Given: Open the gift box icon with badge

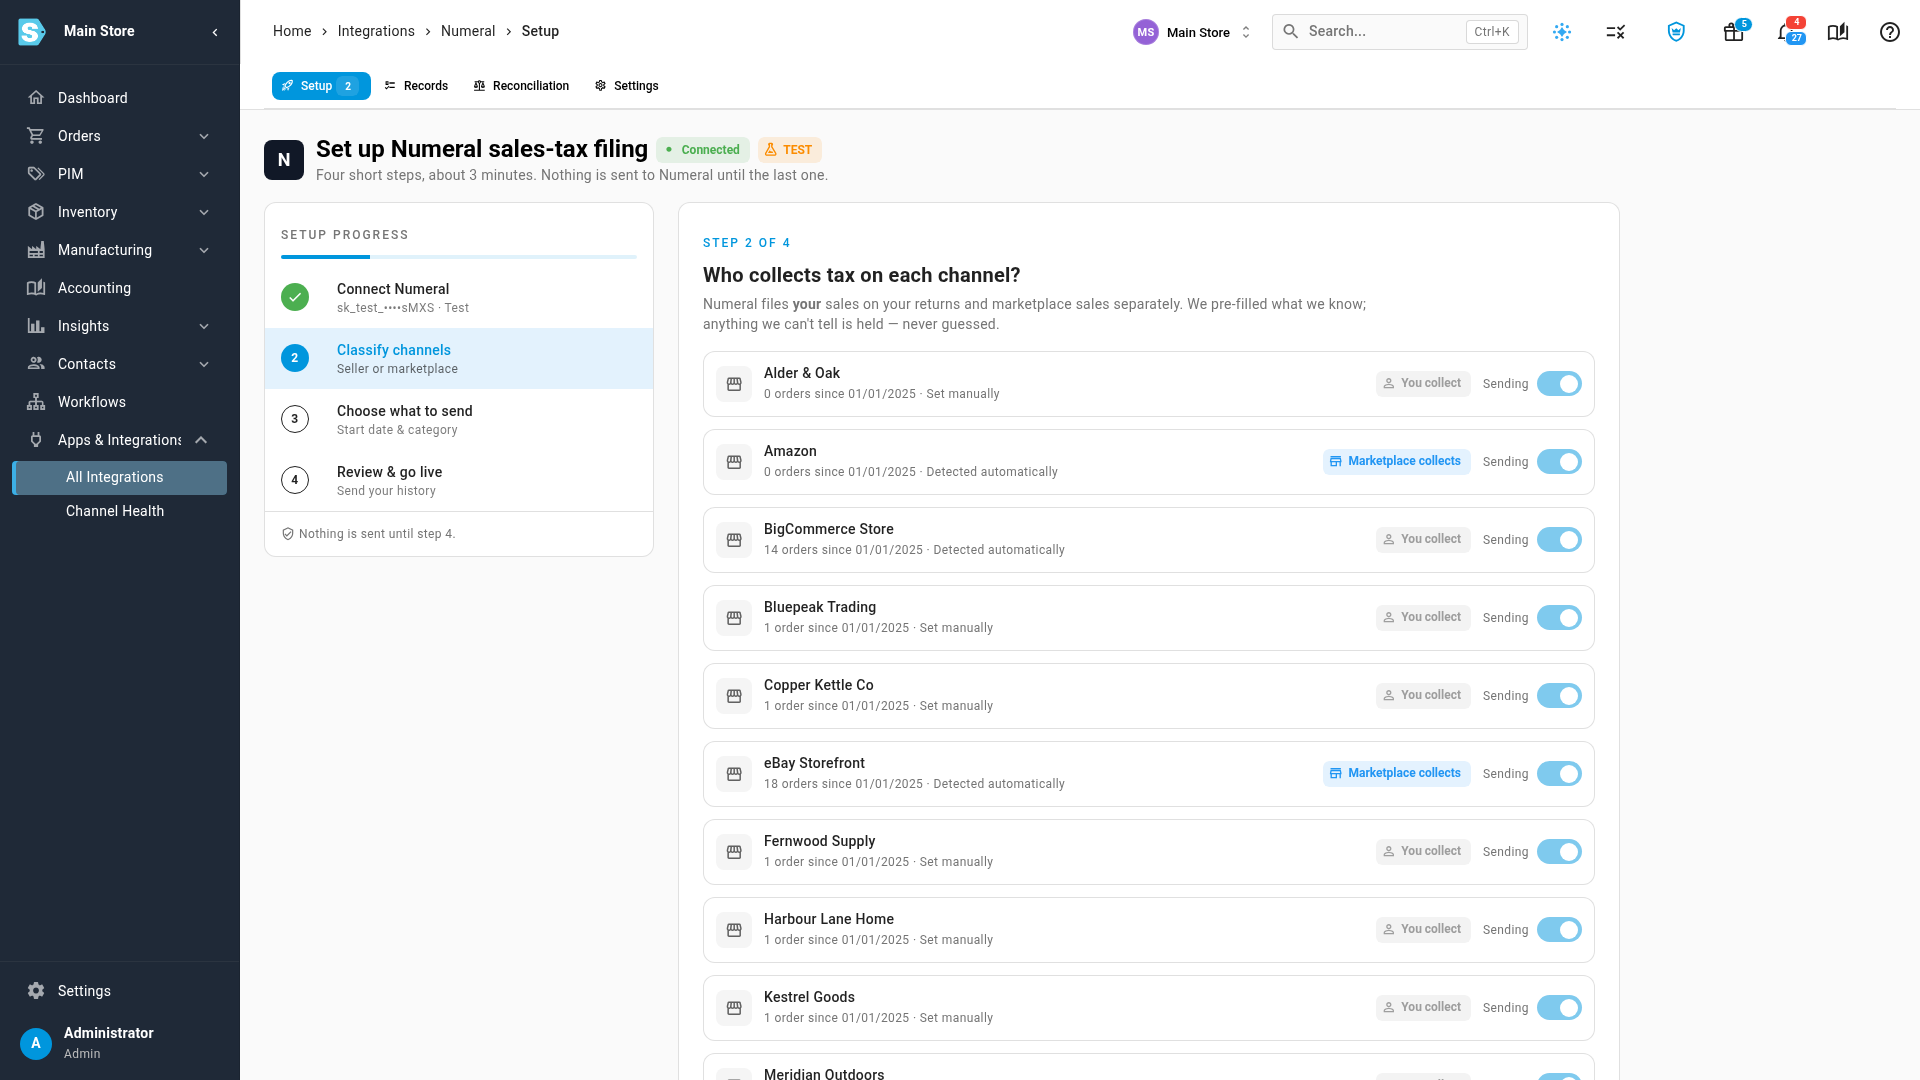Looking at the screenshot, I should 1734,32.
